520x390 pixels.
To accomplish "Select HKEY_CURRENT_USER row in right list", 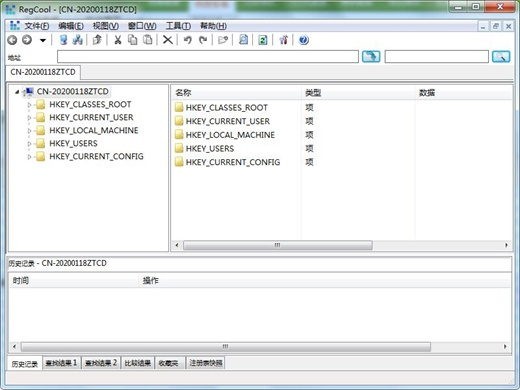I will pos(228,121).
